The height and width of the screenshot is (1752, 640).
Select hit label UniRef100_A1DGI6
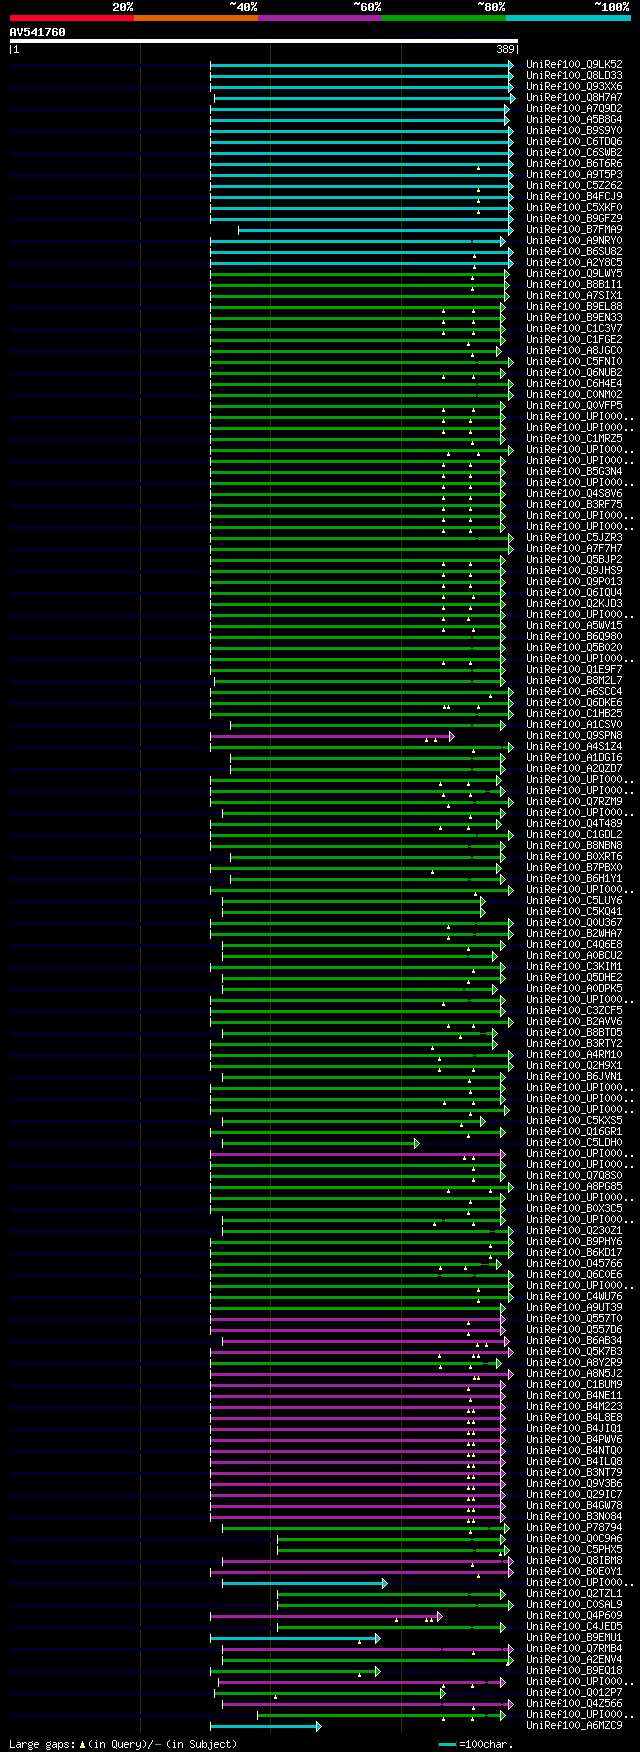pyautogui.click(x=574, y=757)
